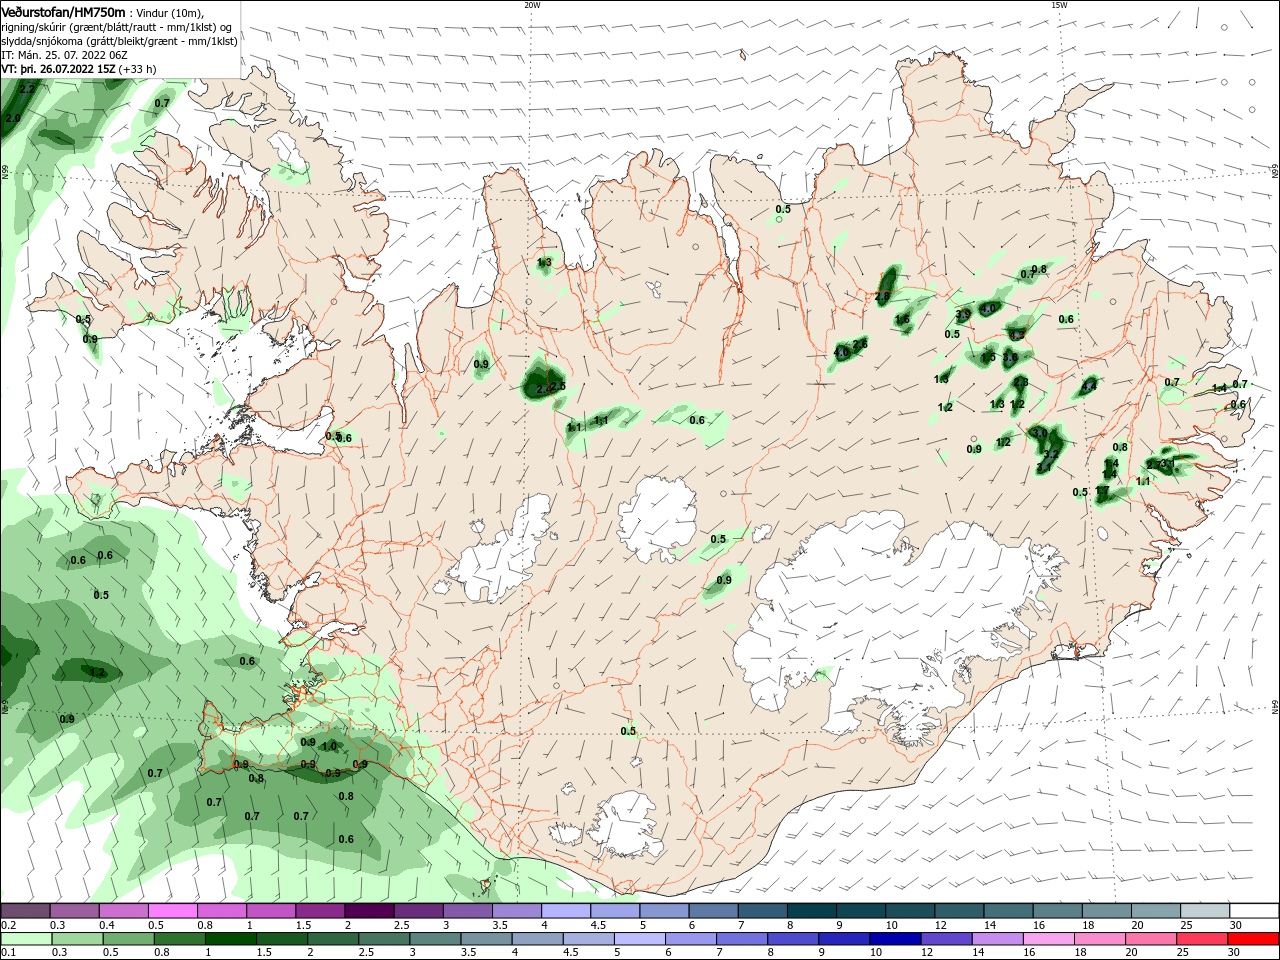
Task: Pick navy blue lower swatch for 10–12
Action: [895, 939]
